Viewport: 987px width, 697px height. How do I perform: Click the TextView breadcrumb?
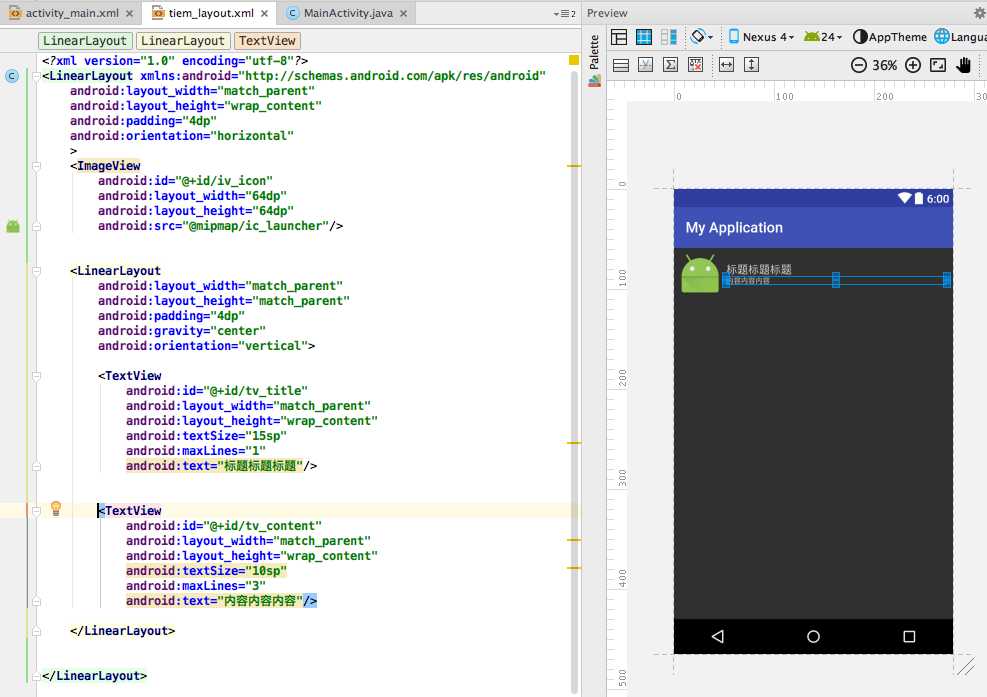[x=268, y=41]
